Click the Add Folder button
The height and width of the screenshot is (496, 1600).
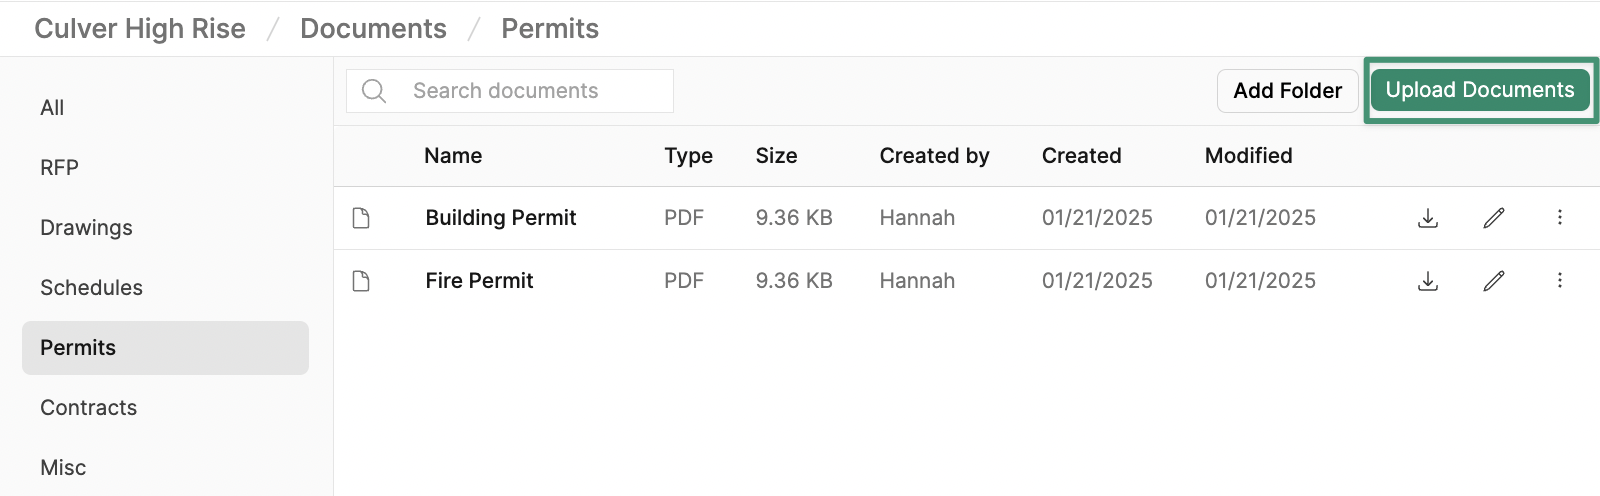click(1288, 91)
